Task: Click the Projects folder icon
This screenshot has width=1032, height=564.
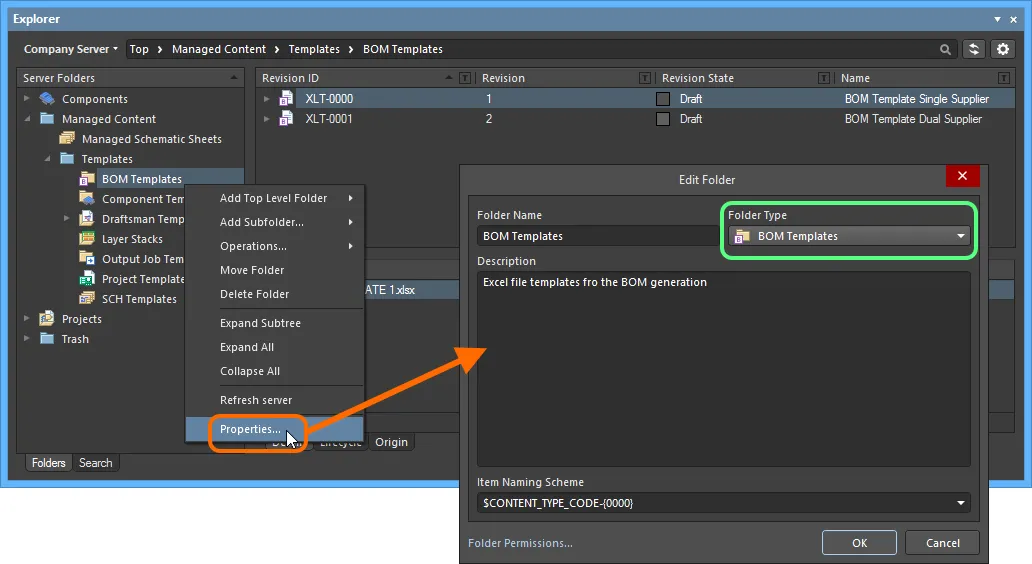Action: point(47,319)
